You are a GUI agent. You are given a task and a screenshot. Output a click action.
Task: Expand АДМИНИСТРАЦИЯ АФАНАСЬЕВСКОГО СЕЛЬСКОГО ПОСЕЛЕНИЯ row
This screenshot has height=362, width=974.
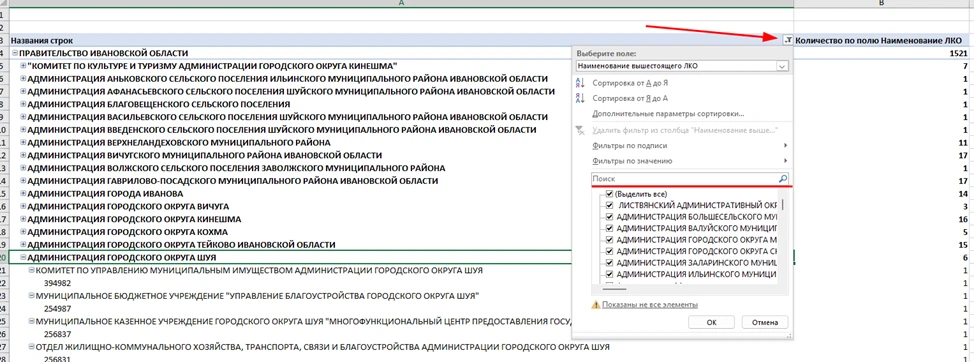pyautogui.click(x=24, y=91)
